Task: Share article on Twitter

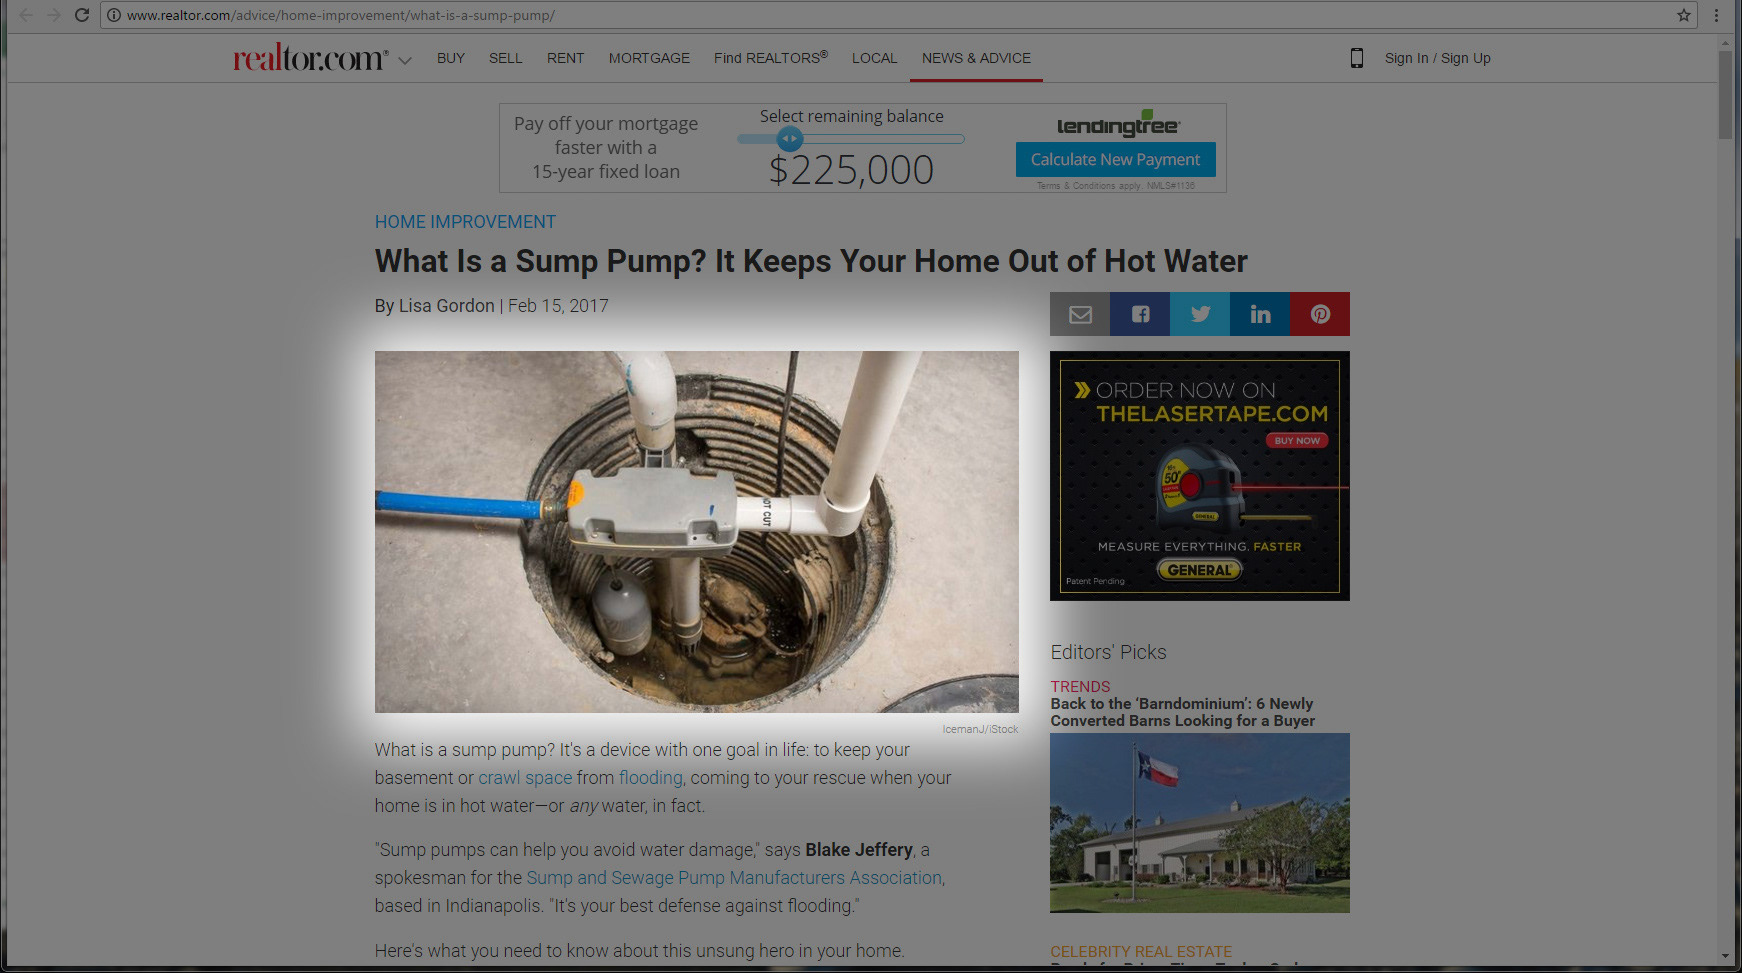Action: pyautogui.click(x=1200, y=314)
